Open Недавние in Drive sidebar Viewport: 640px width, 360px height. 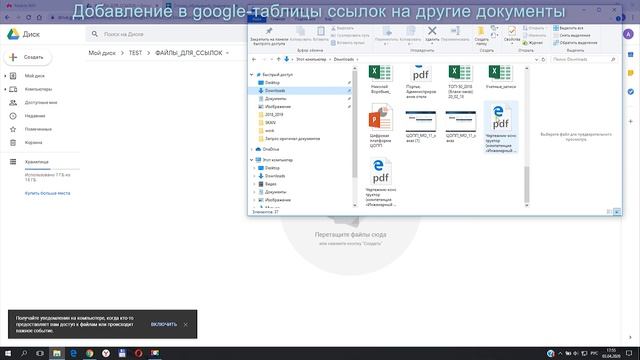pyautogui.click(x=35, y=116)
